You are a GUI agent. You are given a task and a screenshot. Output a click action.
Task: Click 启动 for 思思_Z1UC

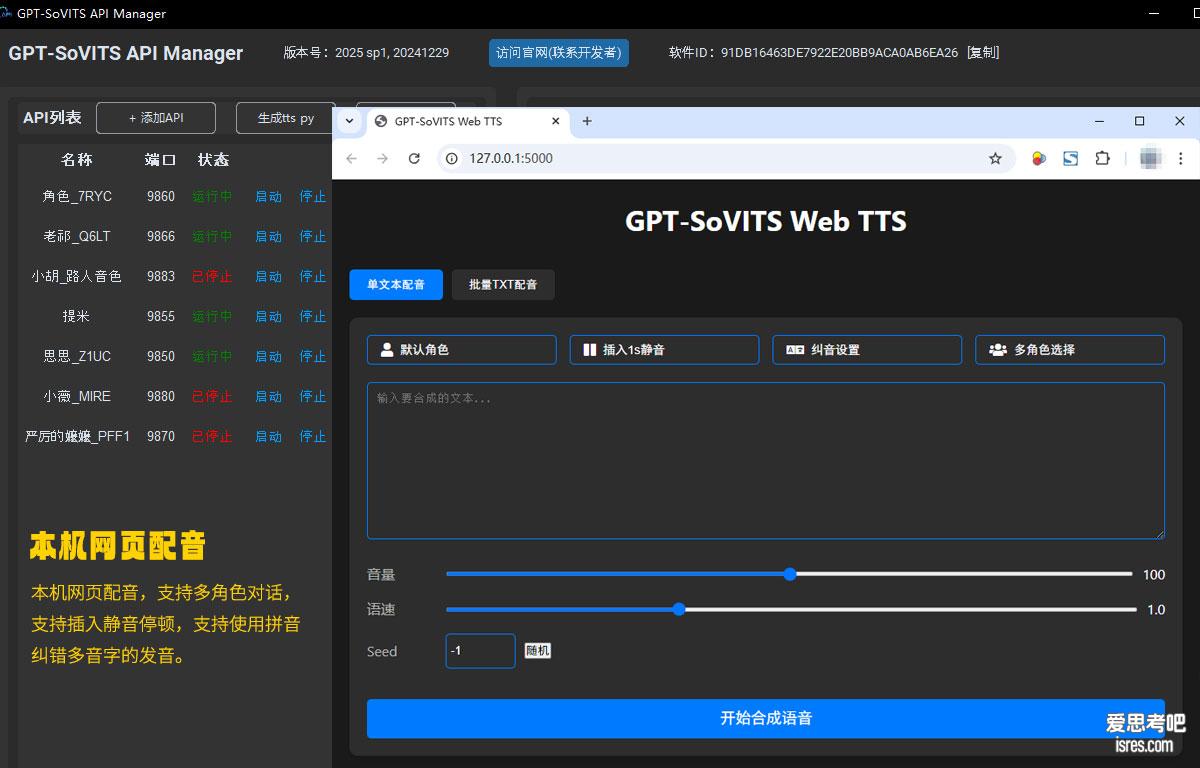(x=268, y=357)
